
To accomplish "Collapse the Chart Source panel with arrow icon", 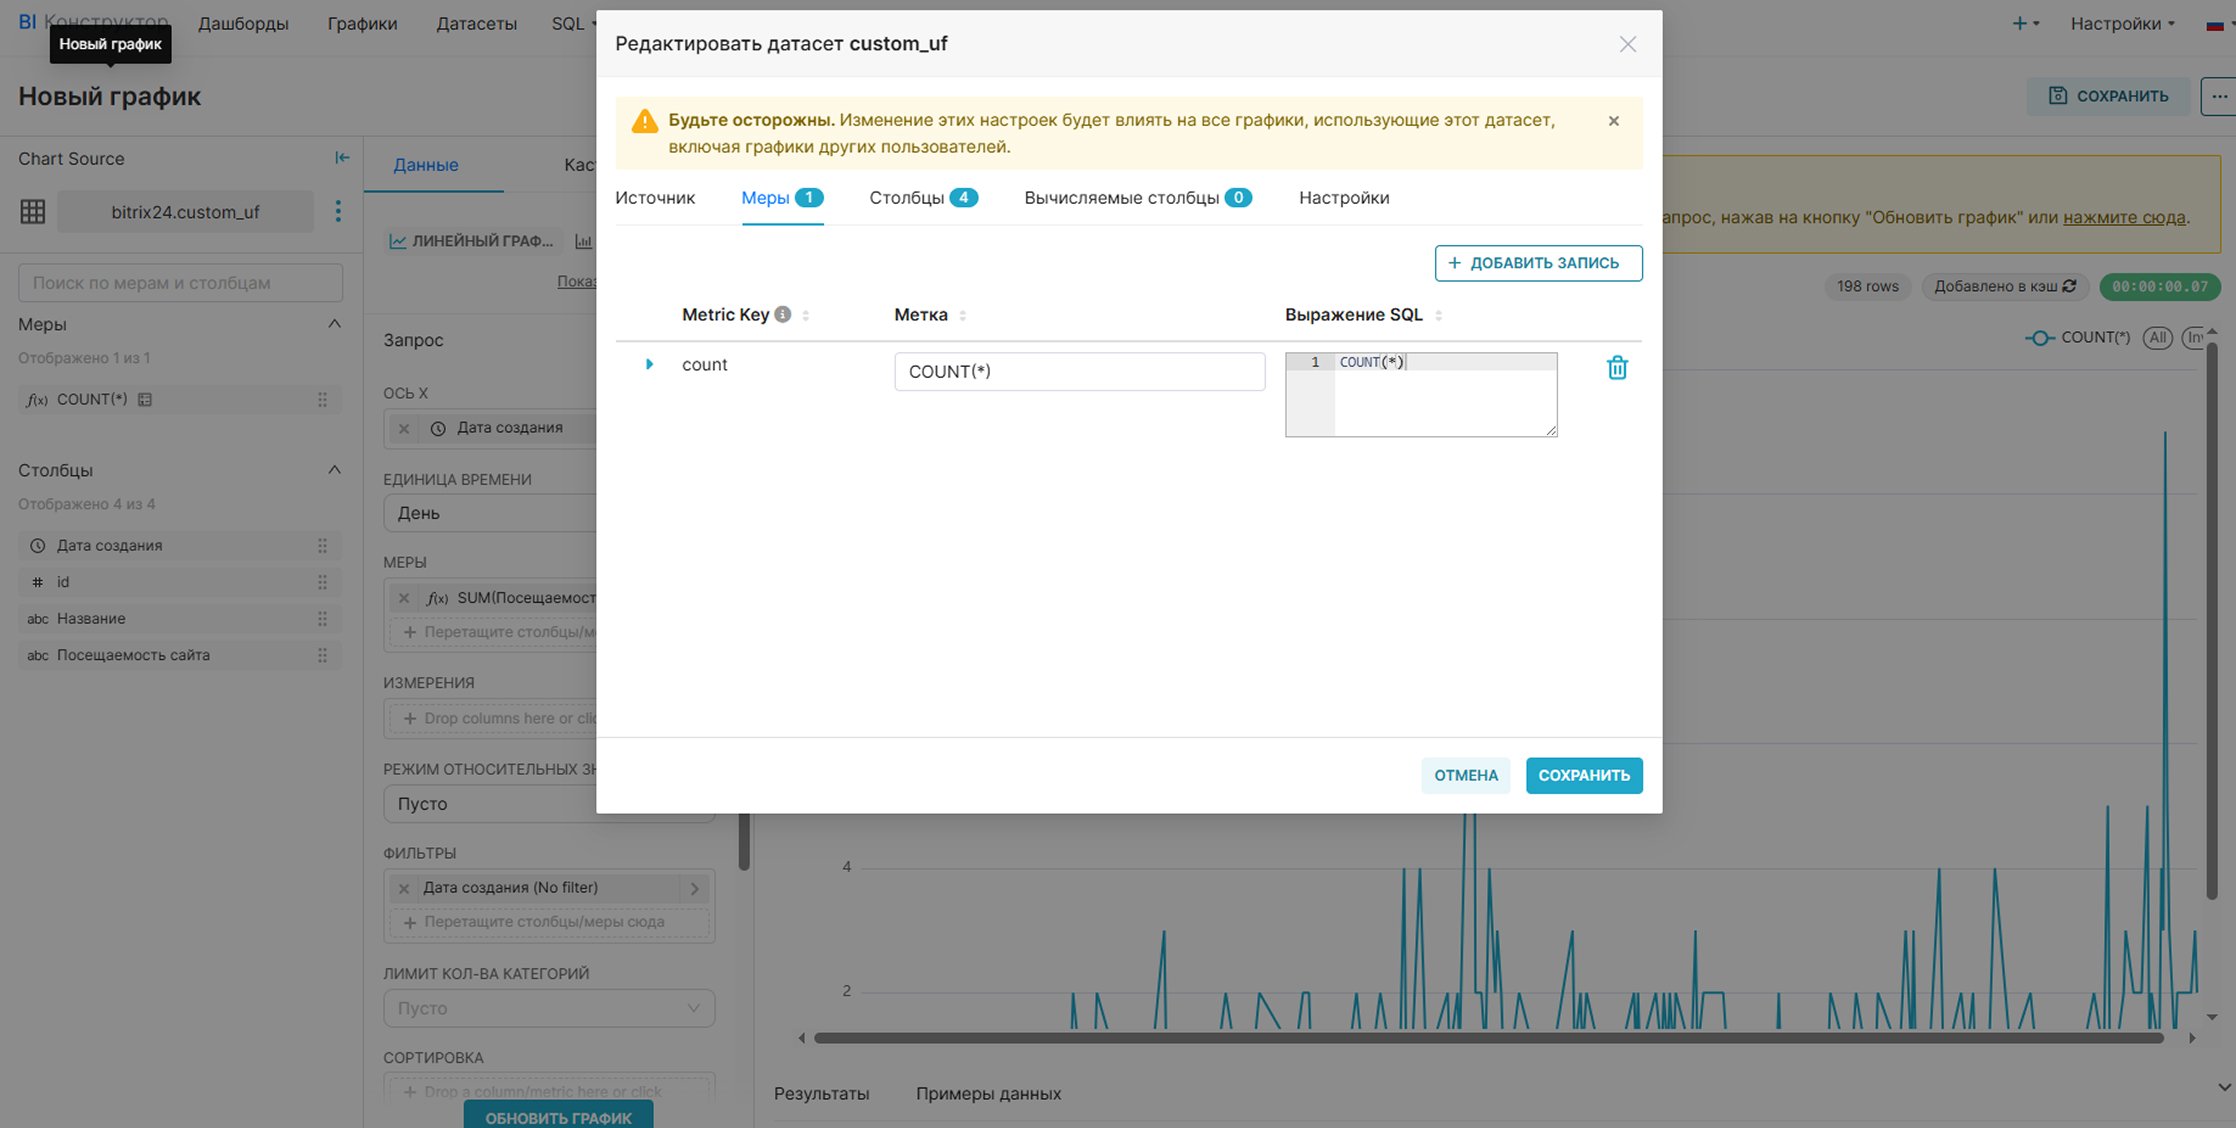I will pyautogui.click(x=342, y=158).
